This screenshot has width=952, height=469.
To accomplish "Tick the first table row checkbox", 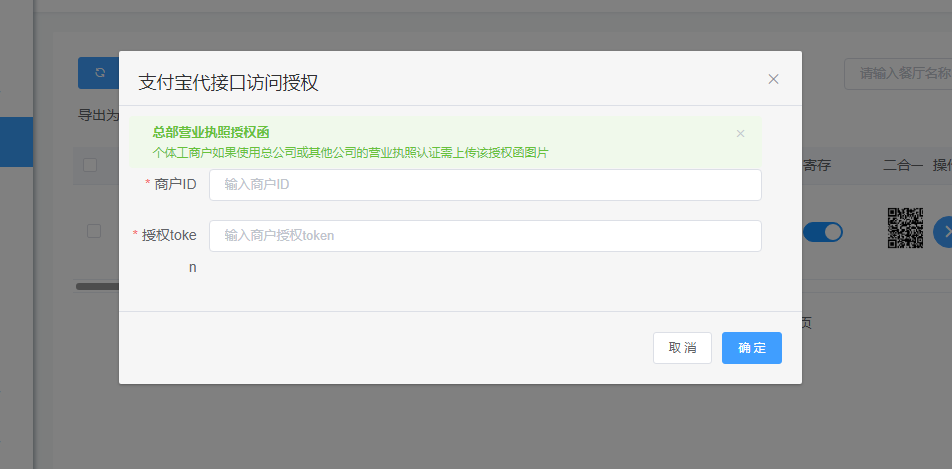I will point(94,231).
